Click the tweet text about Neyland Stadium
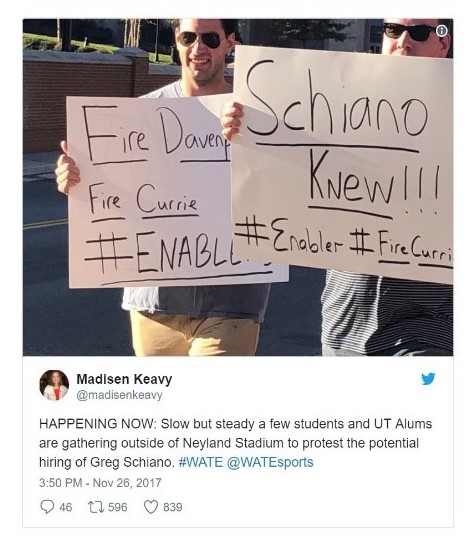Image resolution: width=475 pixels, height=536 pixels. click(236, 443)
